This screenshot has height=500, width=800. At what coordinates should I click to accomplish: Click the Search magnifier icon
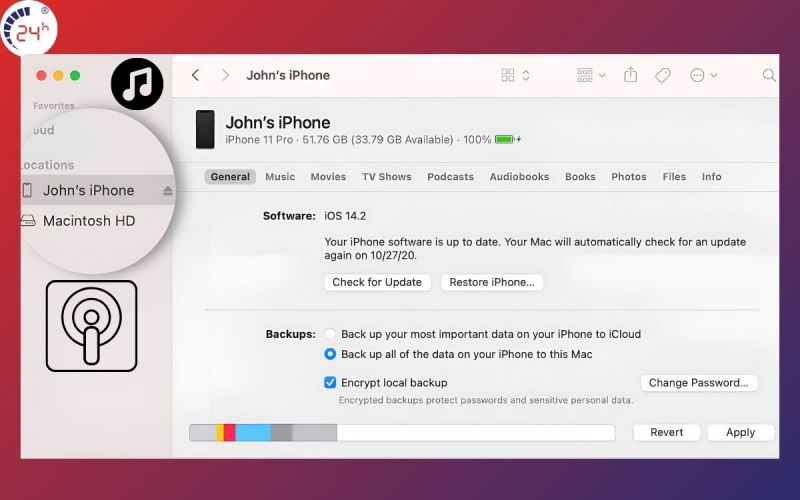769,76
